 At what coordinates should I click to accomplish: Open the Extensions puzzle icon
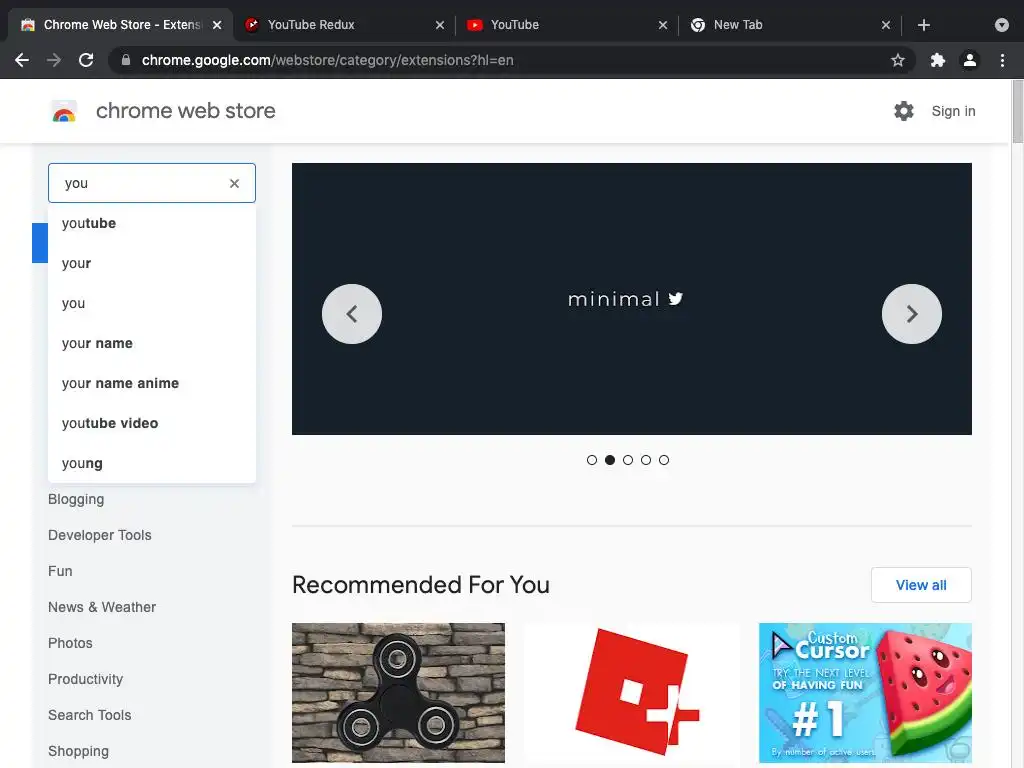coord(938,60)
